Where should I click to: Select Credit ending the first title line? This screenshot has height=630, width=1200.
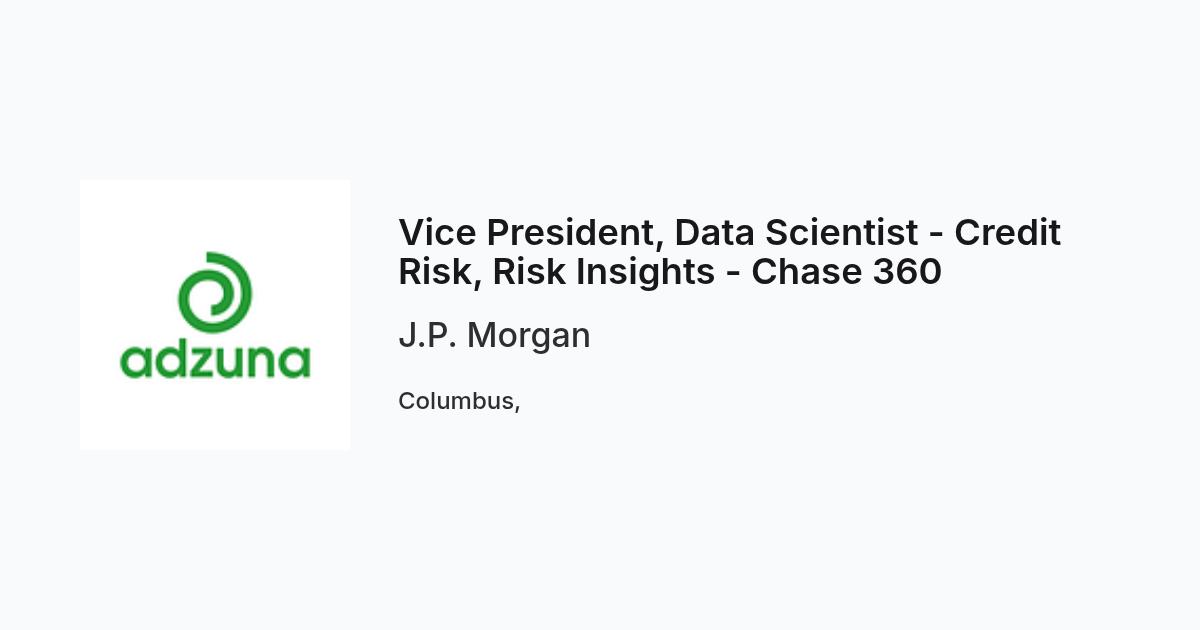point(1007,232)
